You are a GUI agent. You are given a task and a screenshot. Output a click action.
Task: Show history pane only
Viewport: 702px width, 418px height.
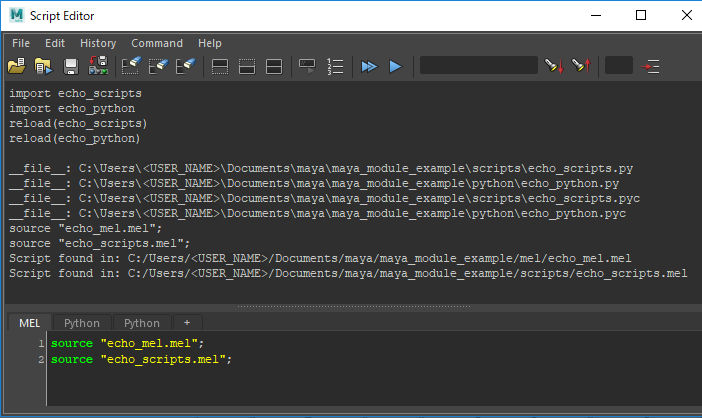[x=221, y=66]
